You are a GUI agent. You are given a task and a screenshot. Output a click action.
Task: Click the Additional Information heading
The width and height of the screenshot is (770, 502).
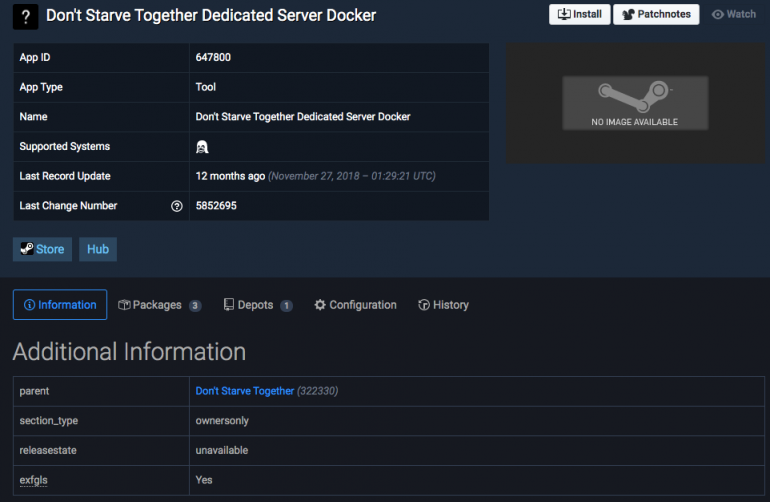click(x=129, y=352)
